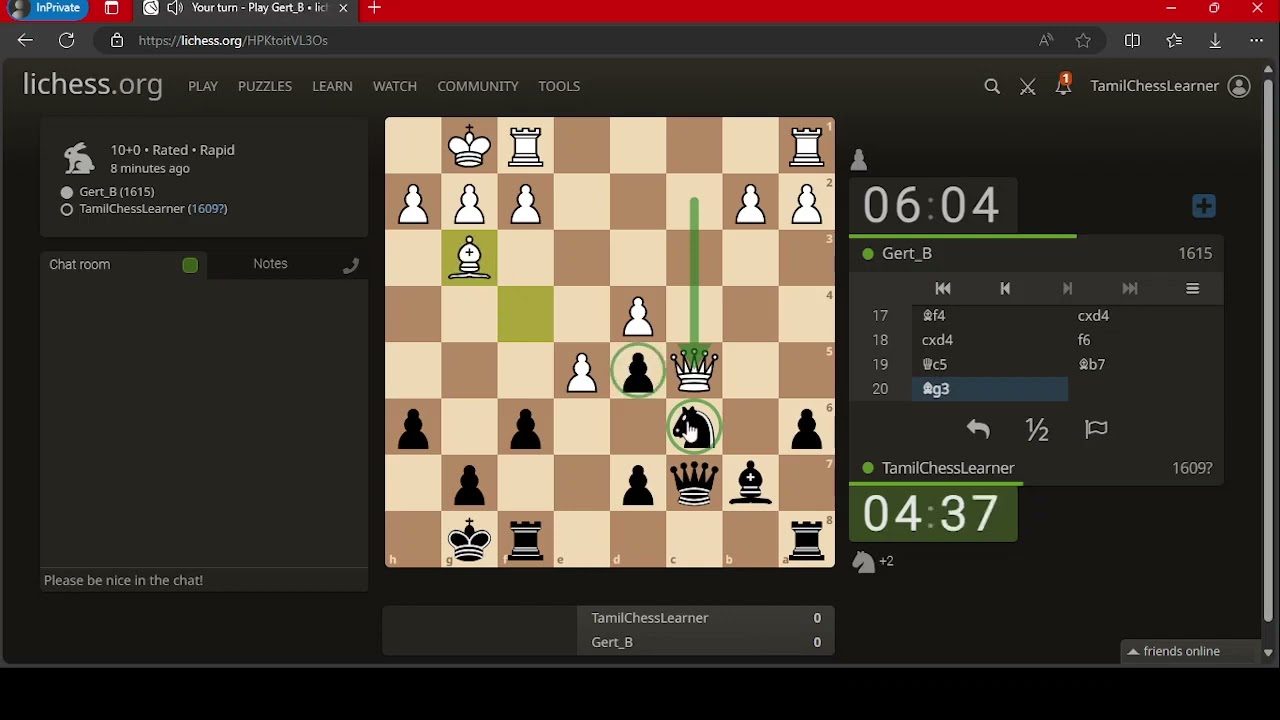Open the TamilChessLearner user menu
This screenshot has width=1280, height=720.
[x=1170, y=86]
